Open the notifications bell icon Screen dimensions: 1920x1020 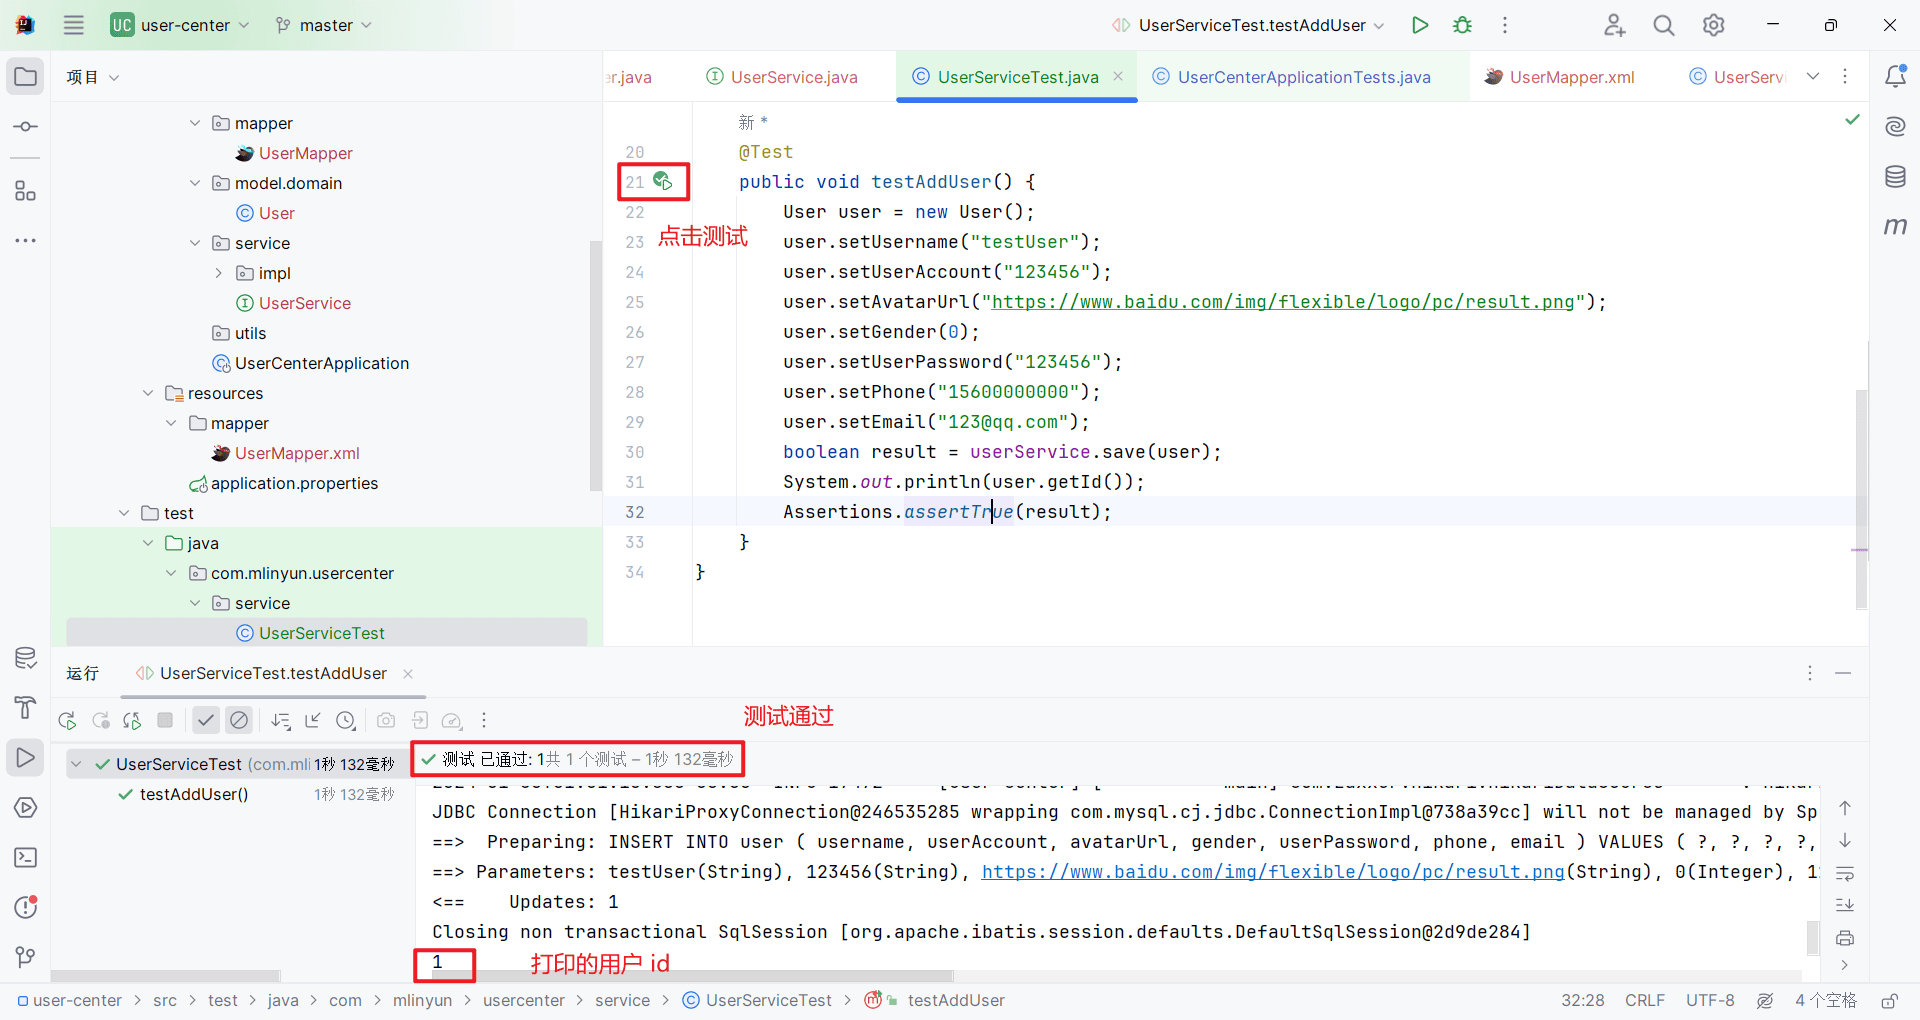point(1895,76)
